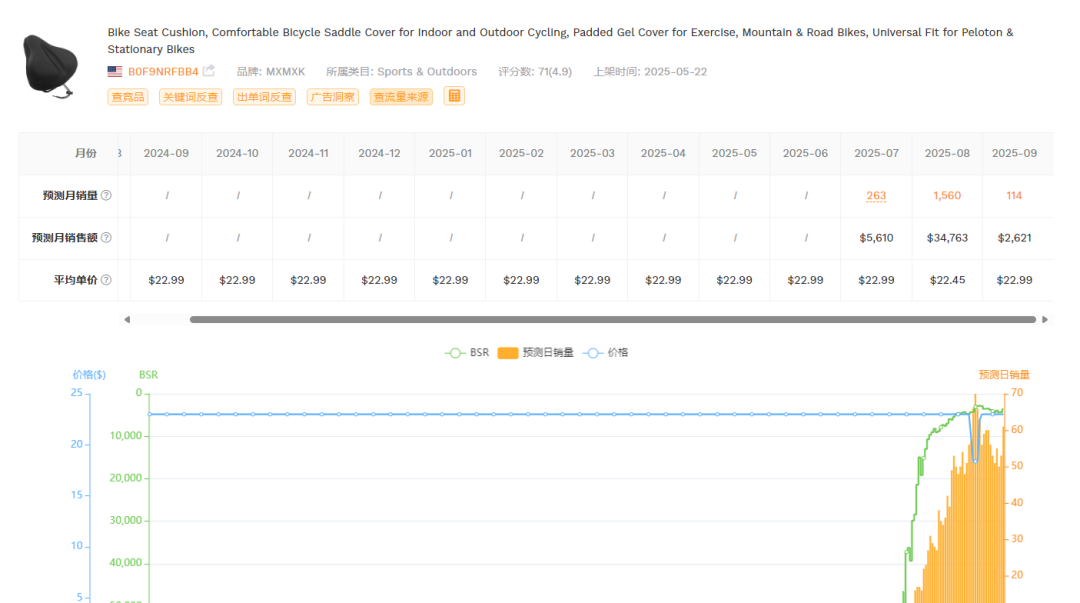Toggle the 预测日销量 legend item

pos(535,353)
